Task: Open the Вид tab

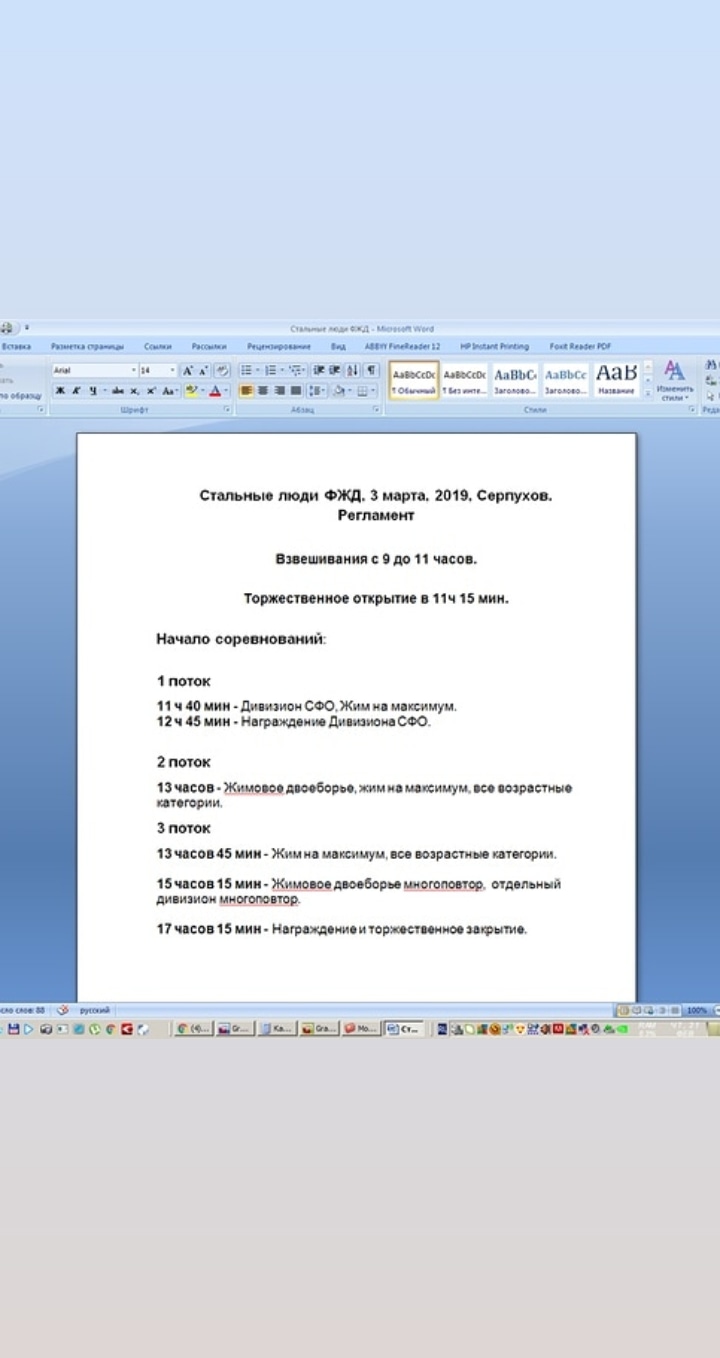Action: click(338, 346)
